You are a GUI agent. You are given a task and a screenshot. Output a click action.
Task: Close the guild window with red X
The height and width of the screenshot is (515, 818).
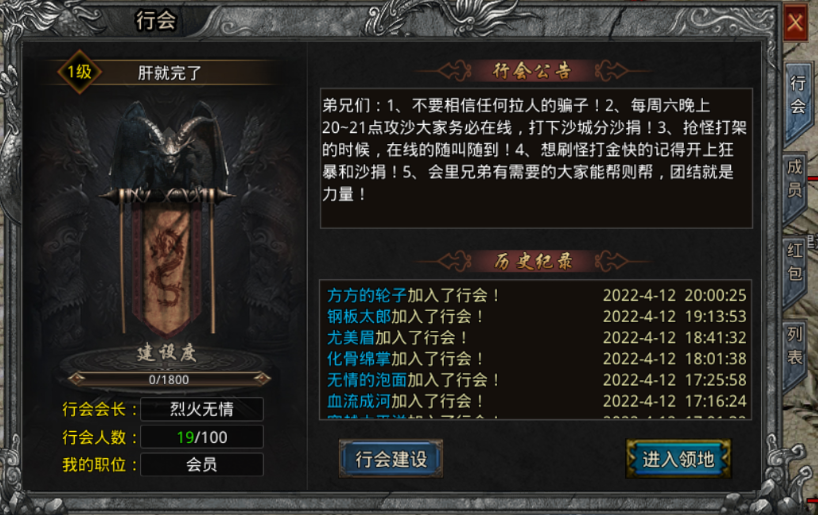[795, 23]
